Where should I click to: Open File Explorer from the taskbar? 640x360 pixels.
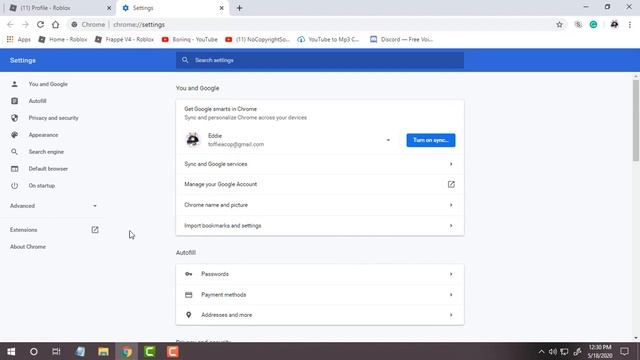[103, 351]
